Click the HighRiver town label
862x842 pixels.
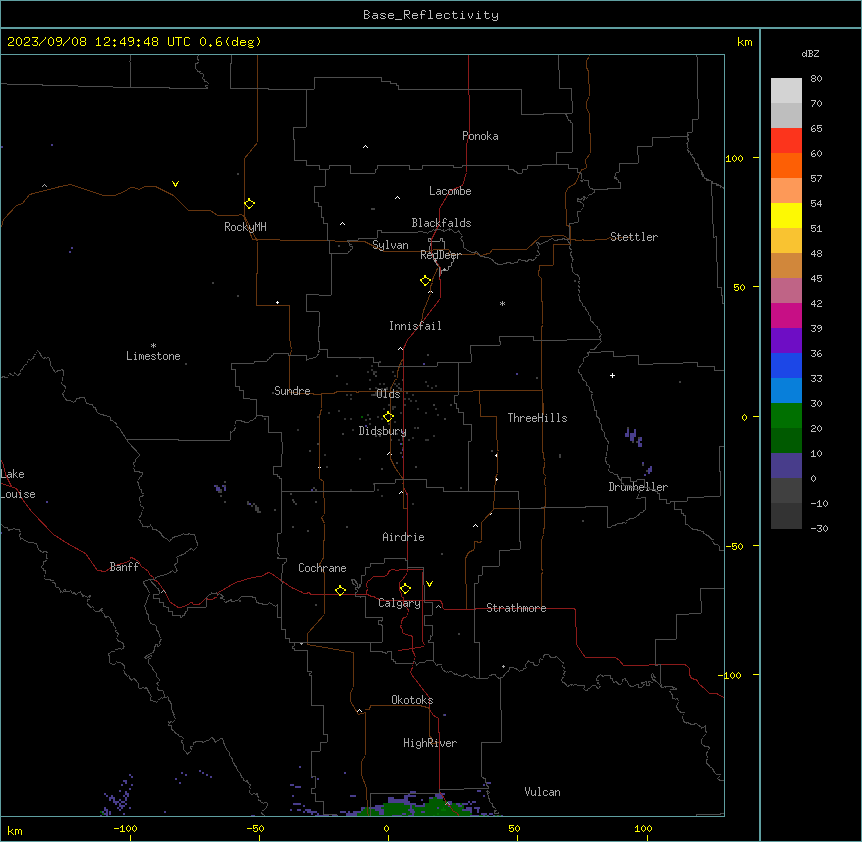click(430, 743)
